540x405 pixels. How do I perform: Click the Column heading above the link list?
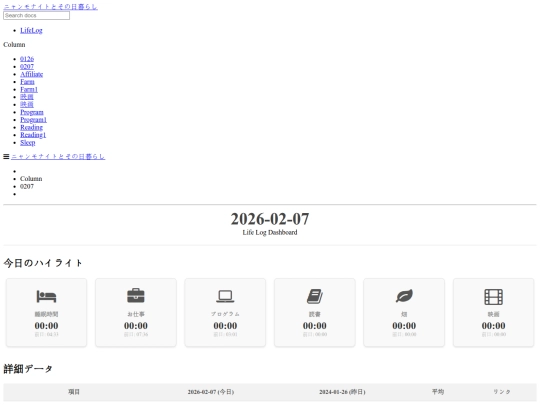(x=14, y=45)
